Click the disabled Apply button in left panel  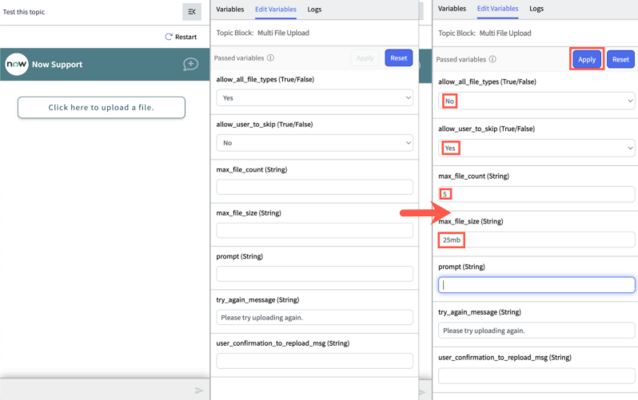tap(365, 58)
